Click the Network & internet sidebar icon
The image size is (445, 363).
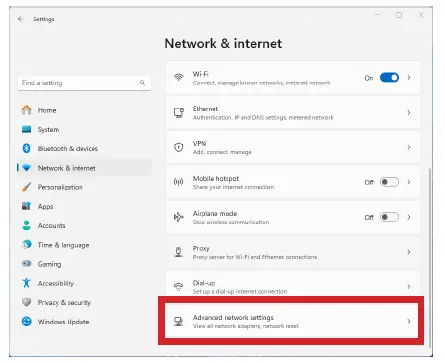coord(26,168)
